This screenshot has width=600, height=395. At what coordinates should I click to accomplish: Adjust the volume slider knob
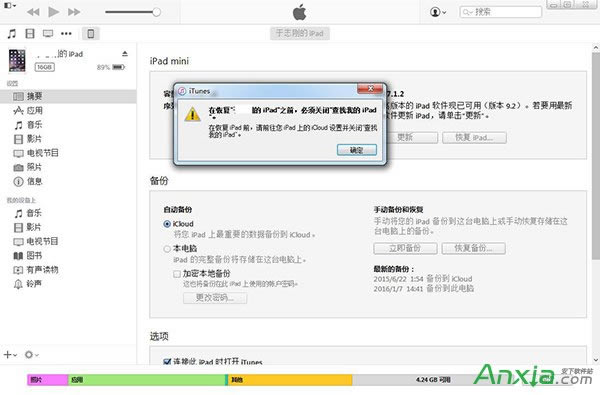click(x=156, y=12)
